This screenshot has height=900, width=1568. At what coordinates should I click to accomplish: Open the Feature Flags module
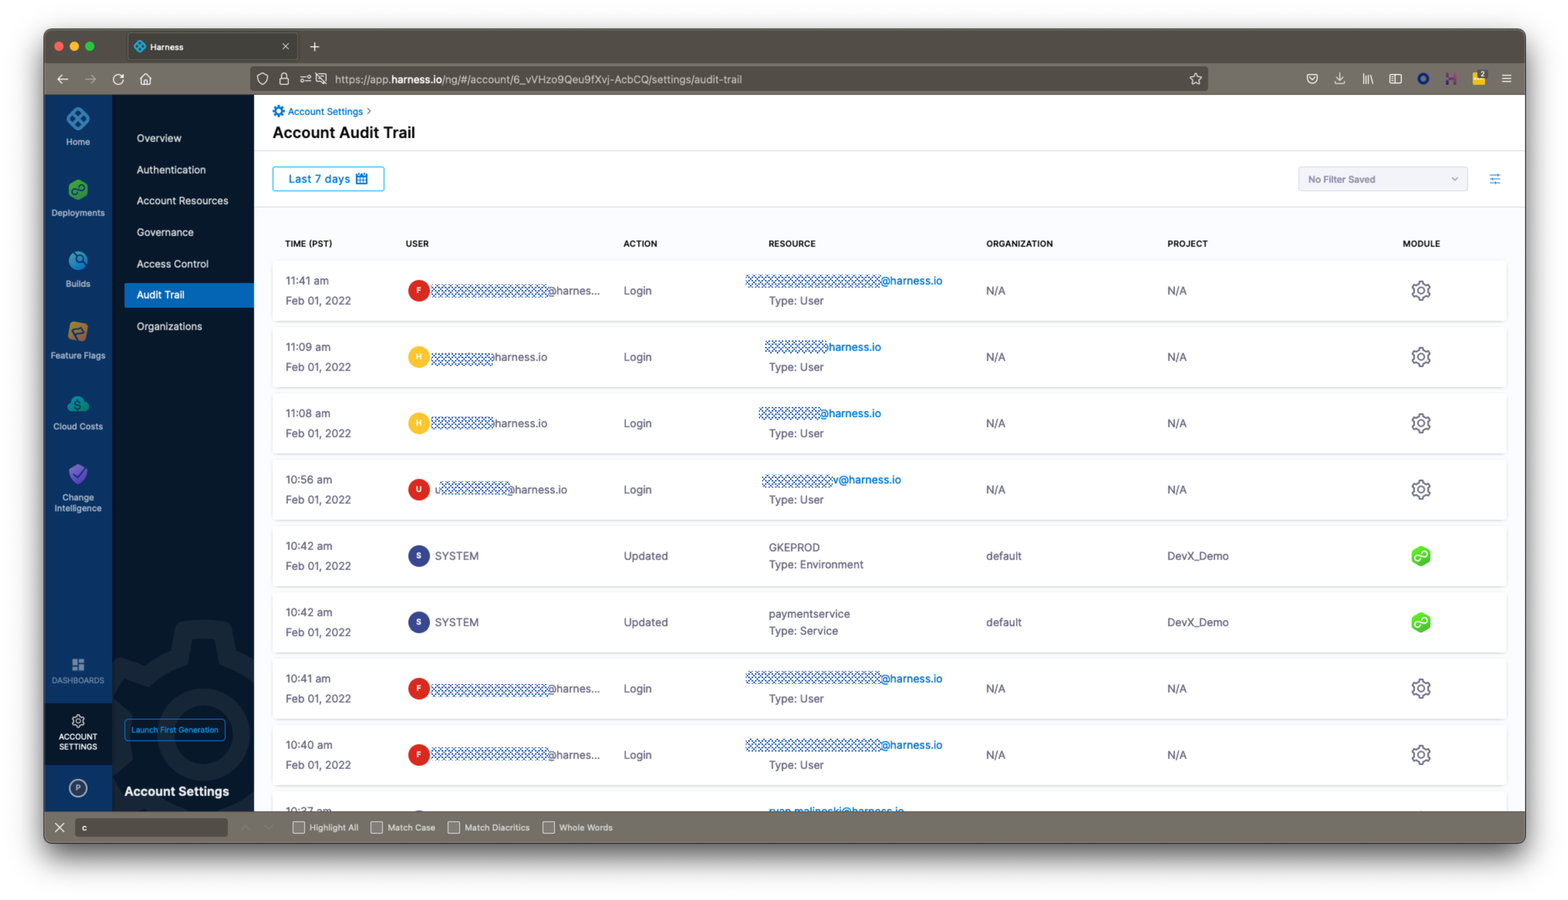(x=78, y=340)
